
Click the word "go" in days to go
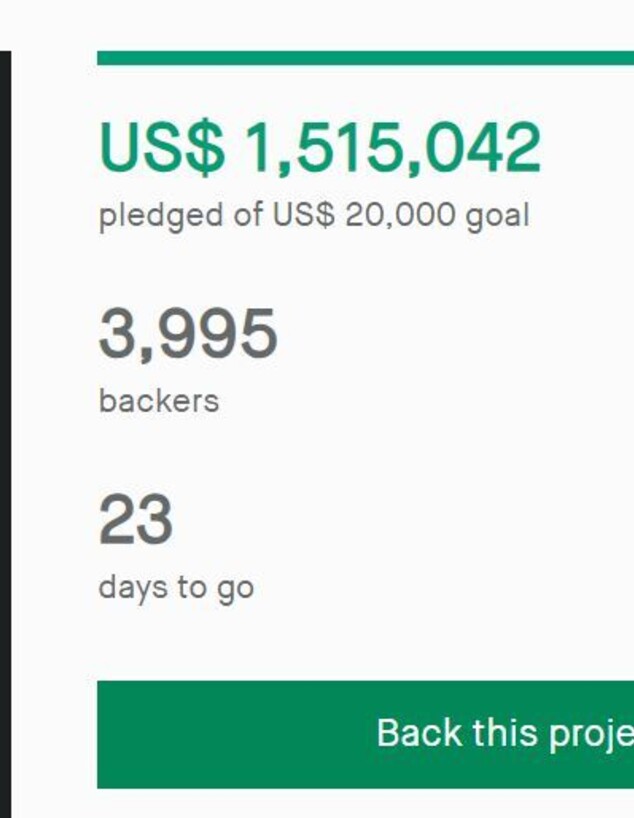[x=236, y=589]
